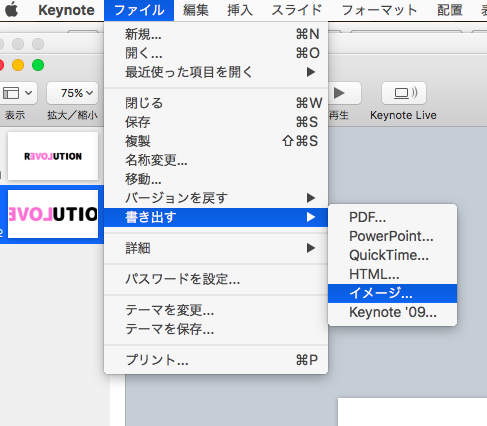
Task: Choose プリント... menu item
Action: point(216,360)
